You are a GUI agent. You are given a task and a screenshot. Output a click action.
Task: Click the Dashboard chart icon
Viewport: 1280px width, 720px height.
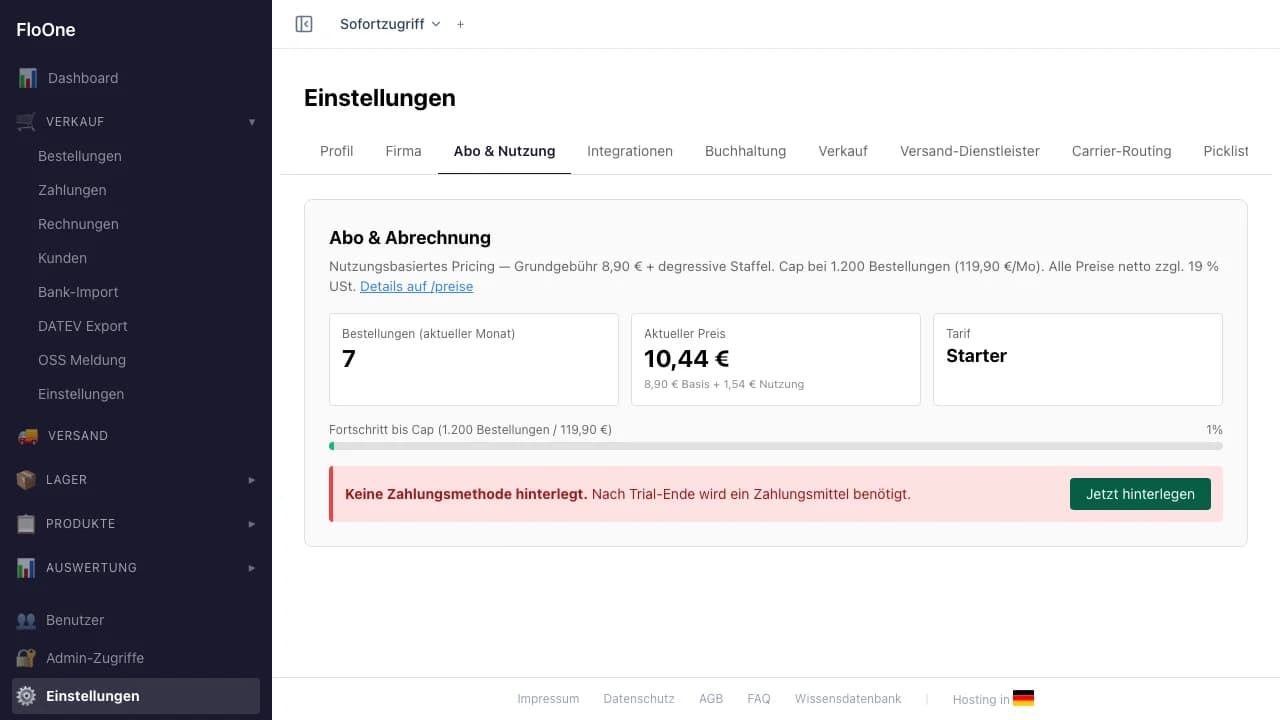[x=27, y=78]
